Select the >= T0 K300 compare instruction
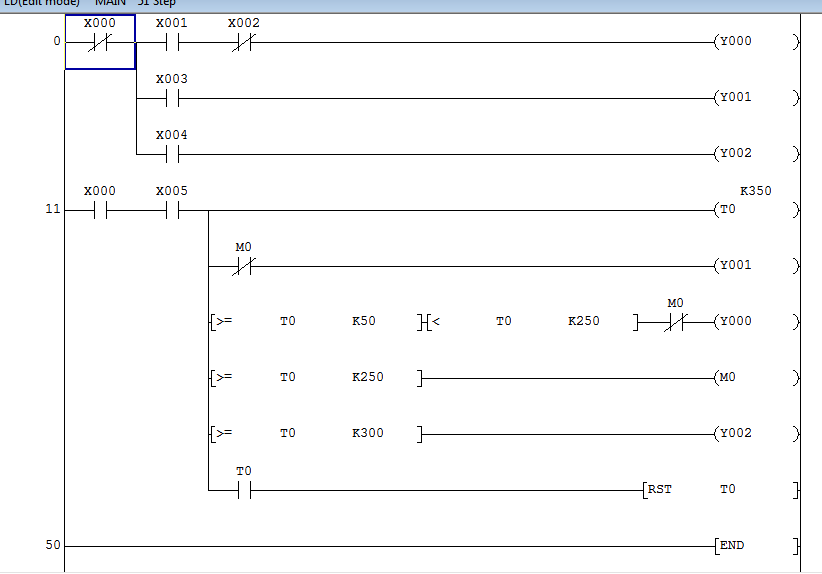Viewport: 822px width, 574px height. (316, 434)
